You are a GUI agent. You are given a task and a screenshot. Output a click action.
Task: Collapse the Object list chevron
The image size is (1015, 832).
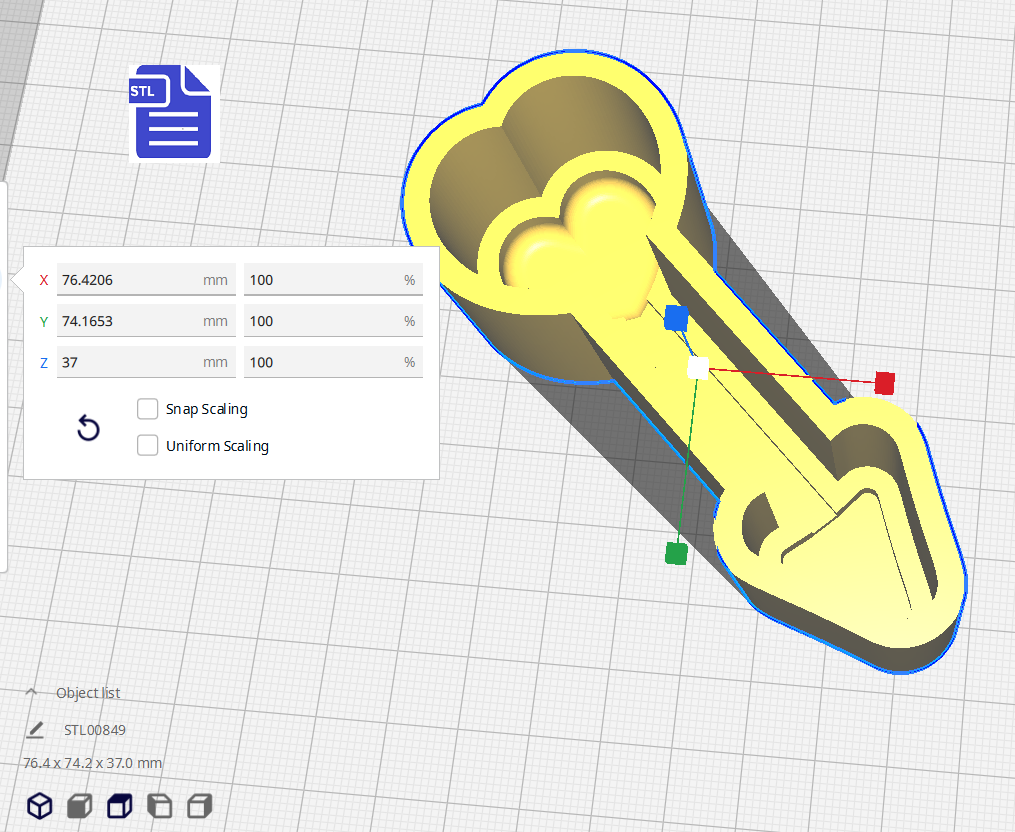pos(31,693)
